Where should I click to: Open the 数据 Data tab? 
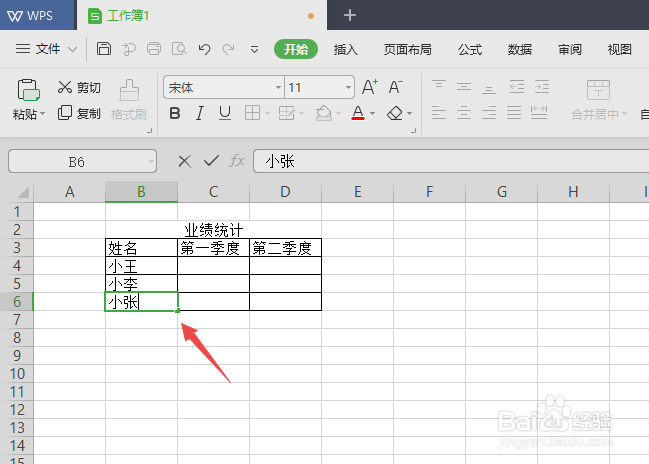pyautogui.click(x=520, y=50)
